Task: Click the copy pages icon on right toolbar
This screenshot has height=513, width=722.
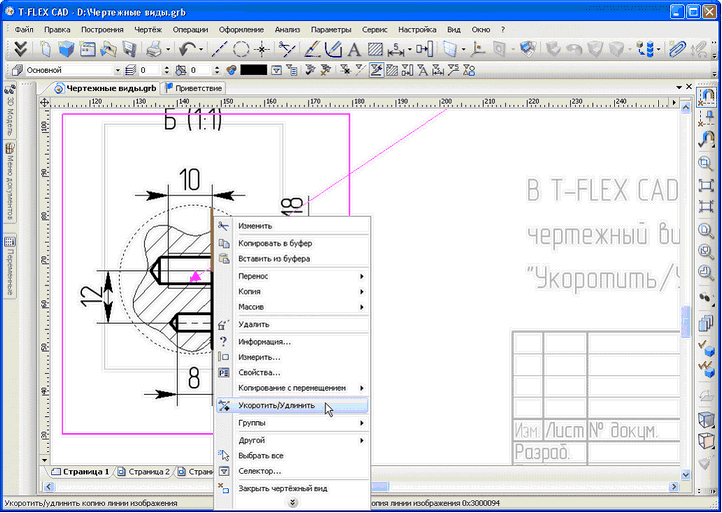Action: 705,322
